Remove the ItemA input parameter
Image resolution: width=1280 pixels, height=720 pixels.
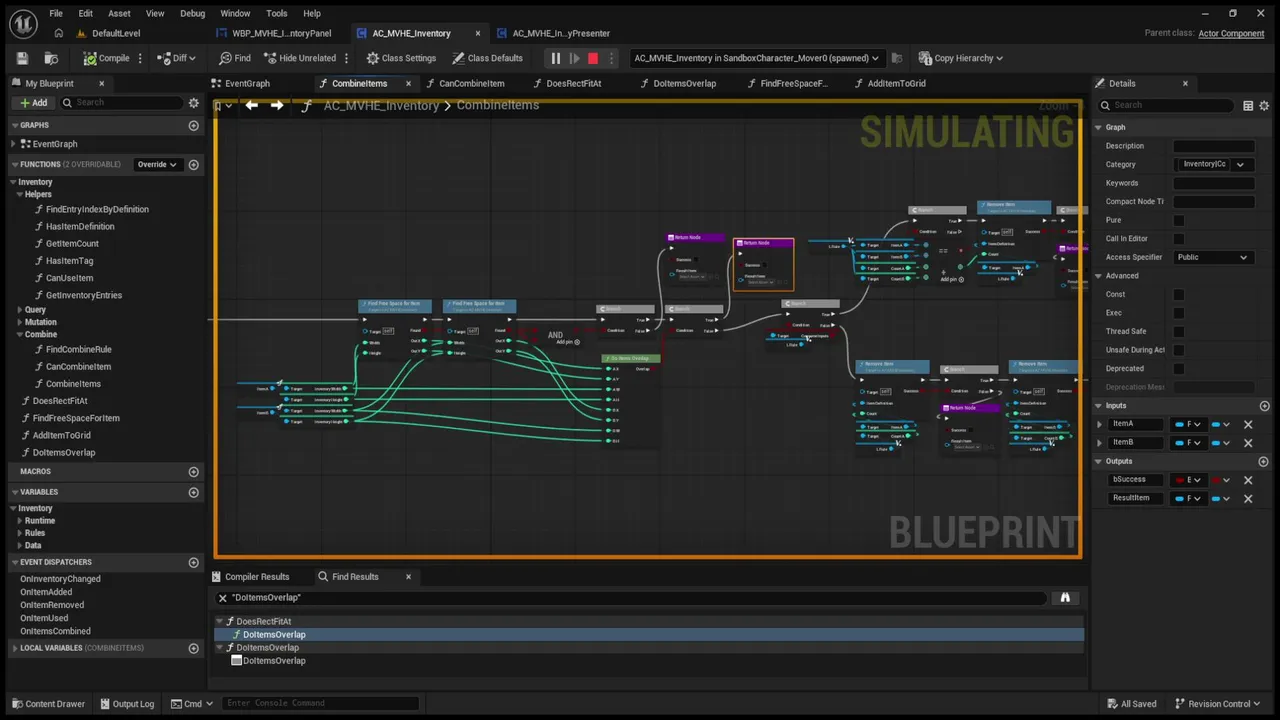click(1248, 424)
